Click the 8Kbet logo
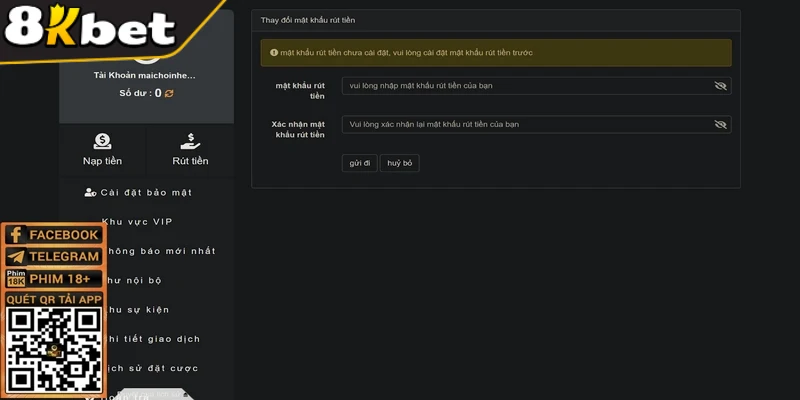This screenshot has width=800, height=400. click(88, 30)
